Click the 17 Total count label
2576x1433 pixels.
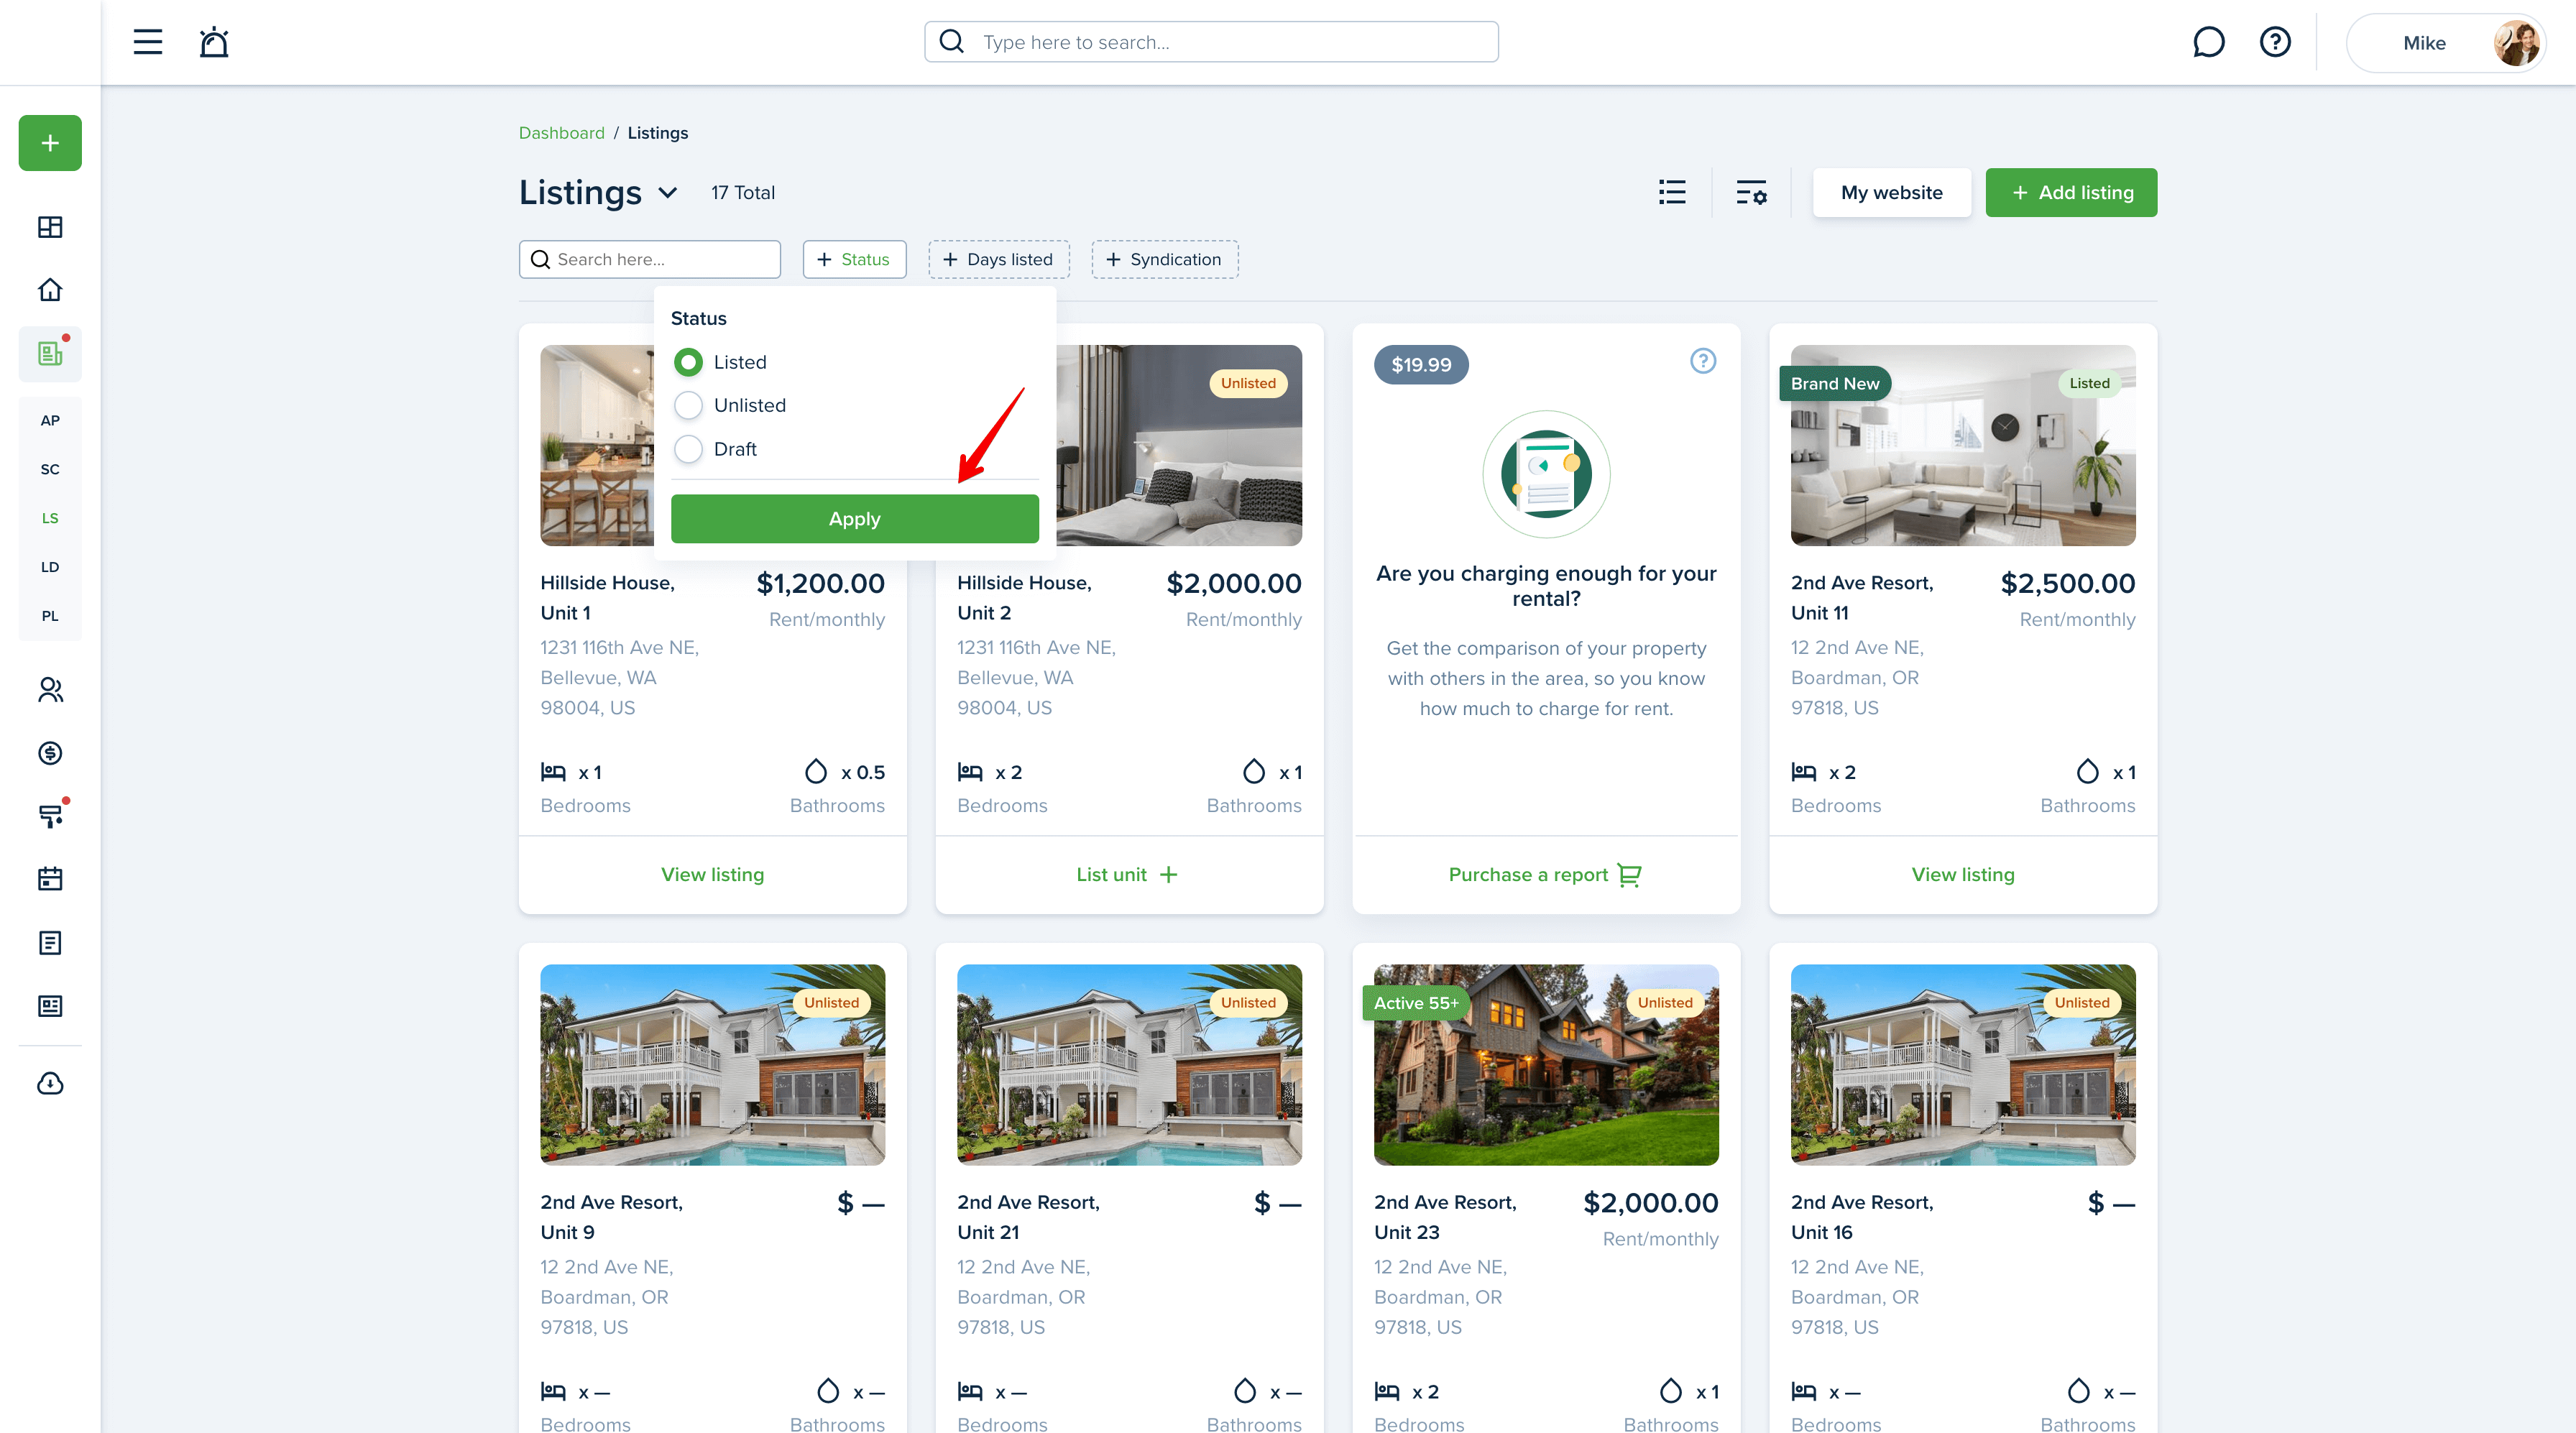742,193
